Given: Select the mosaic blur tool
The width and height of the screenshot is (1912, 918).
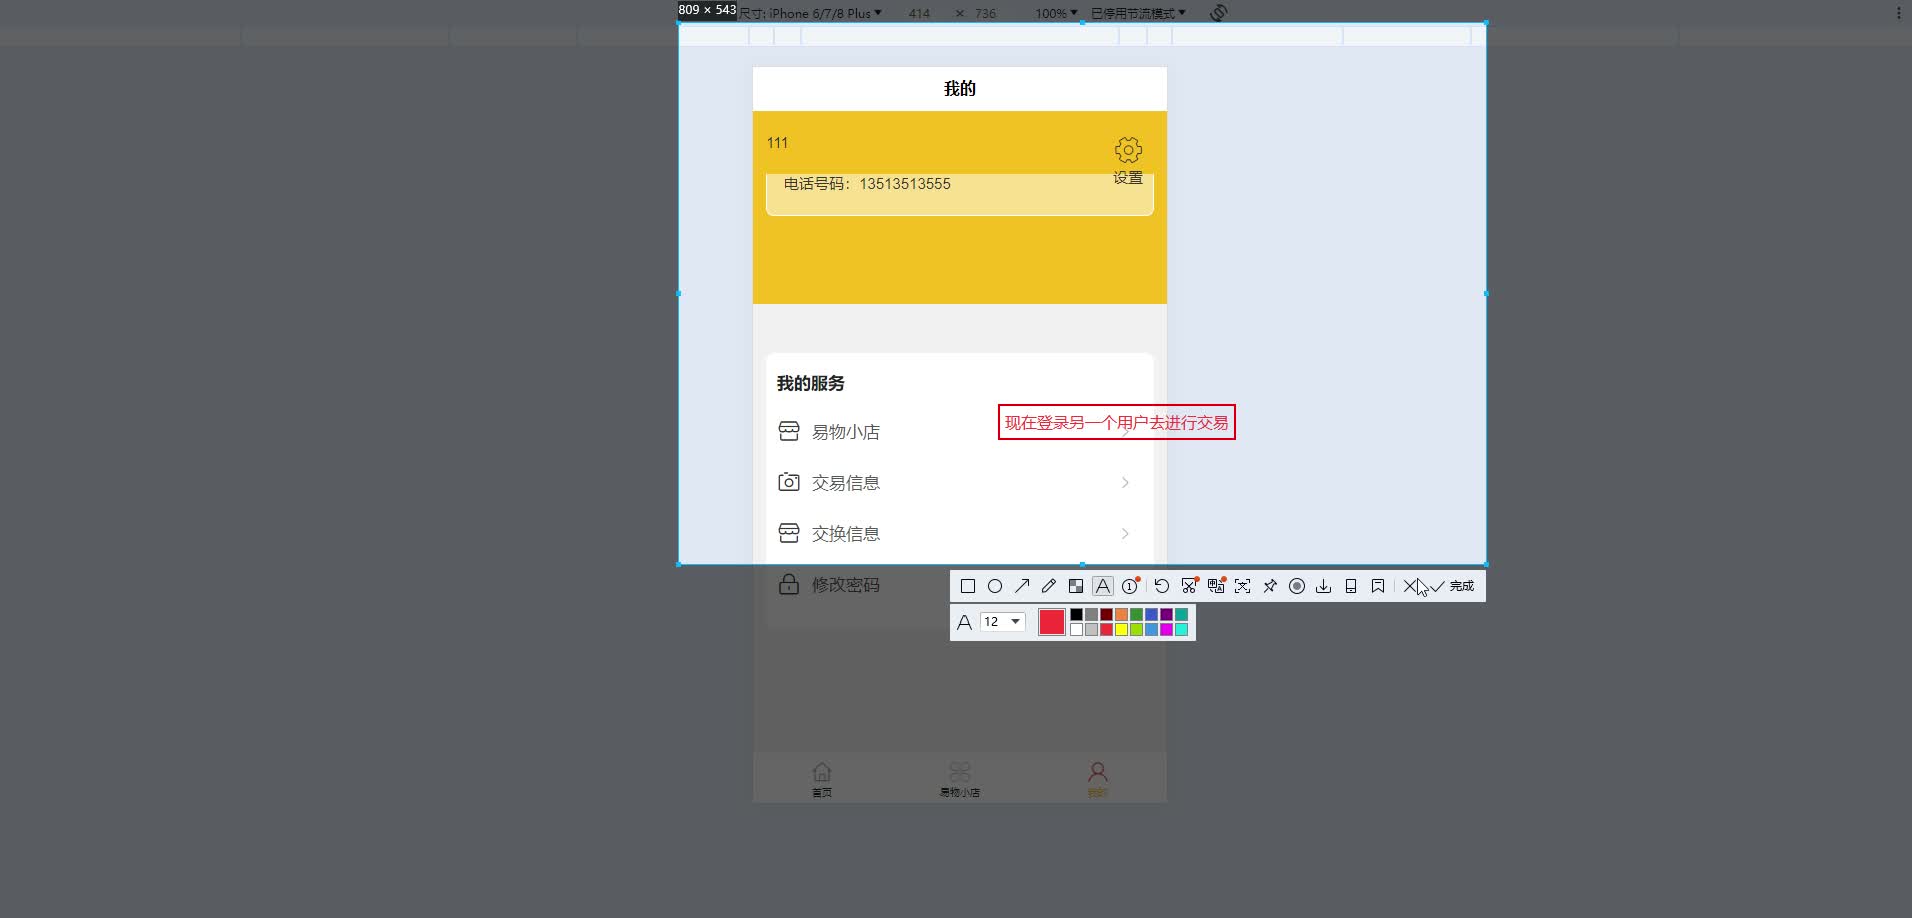Looking at the screenshot, I should [x=1076, y=586].
